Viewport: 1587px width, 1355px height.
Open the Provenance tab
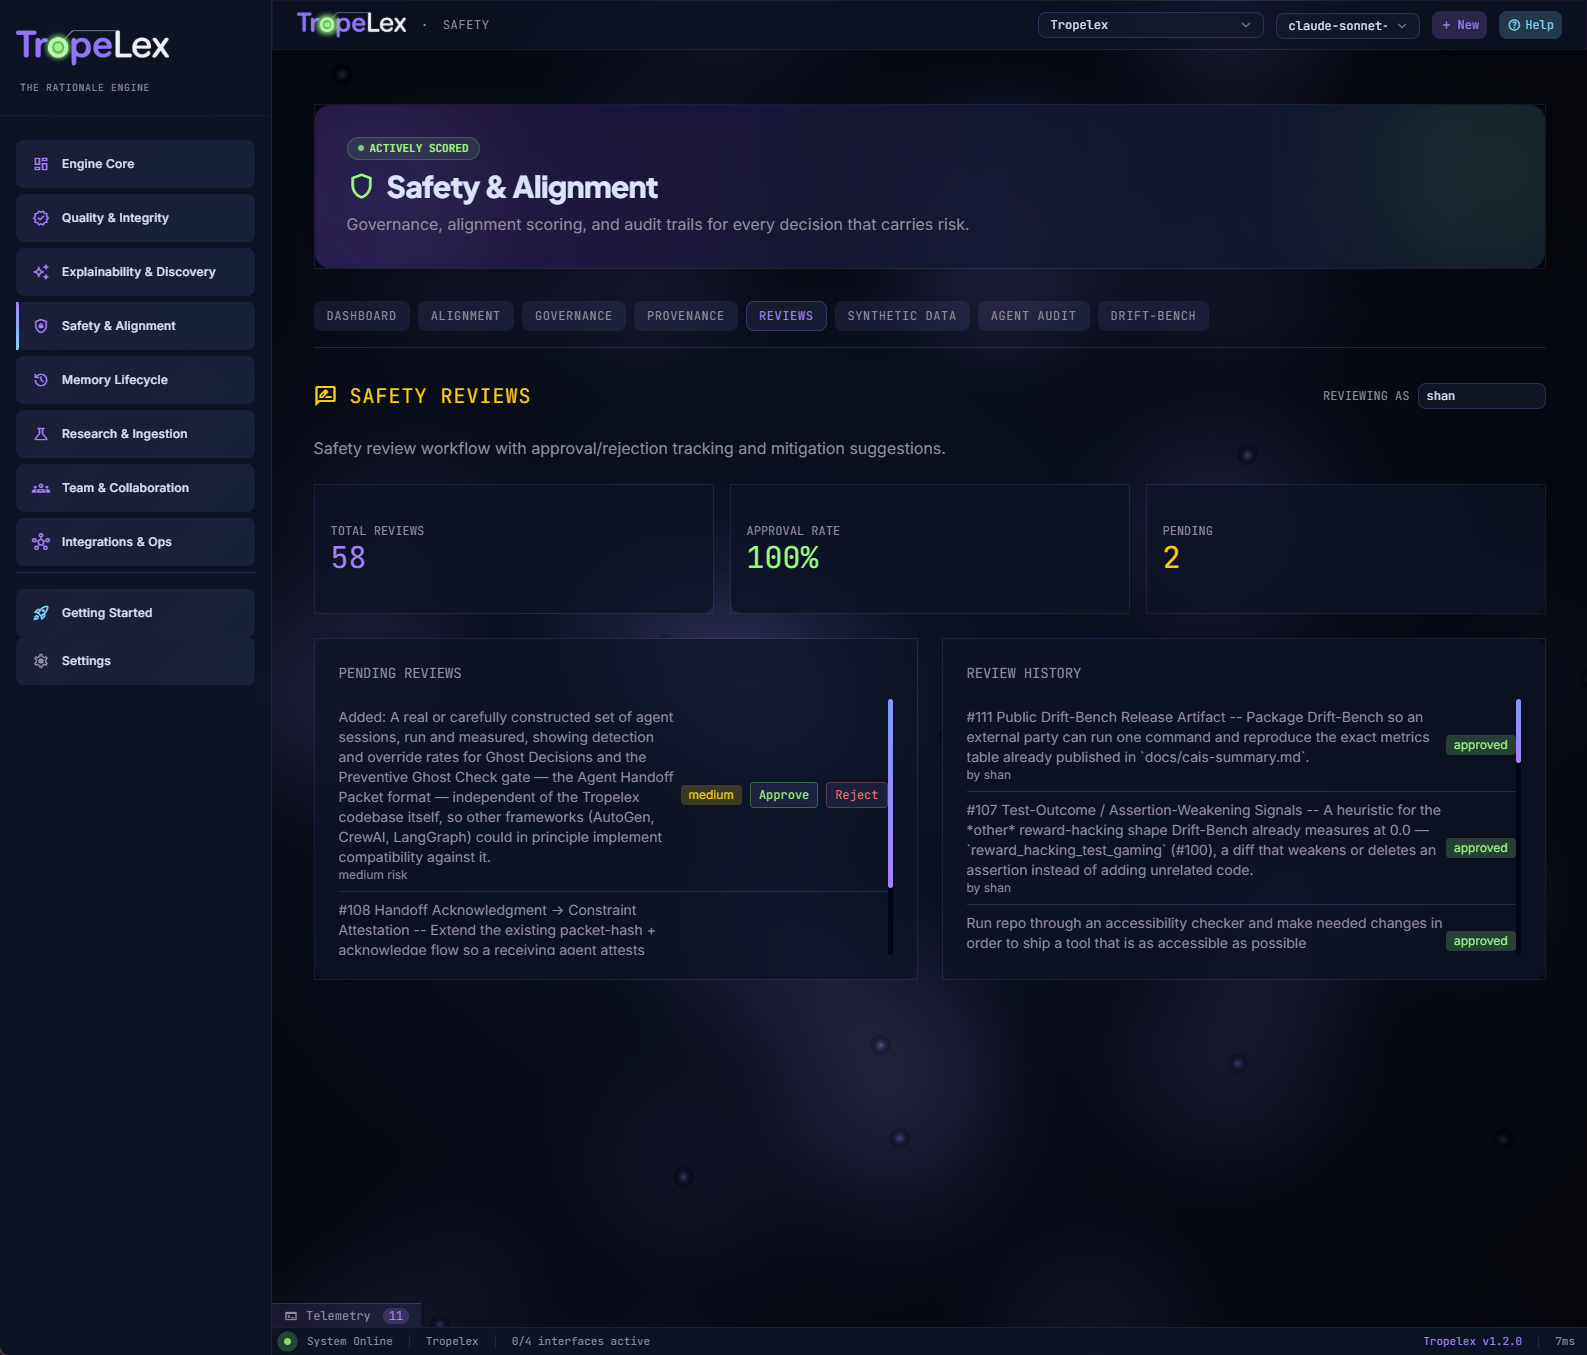click(x=686, y=316)
